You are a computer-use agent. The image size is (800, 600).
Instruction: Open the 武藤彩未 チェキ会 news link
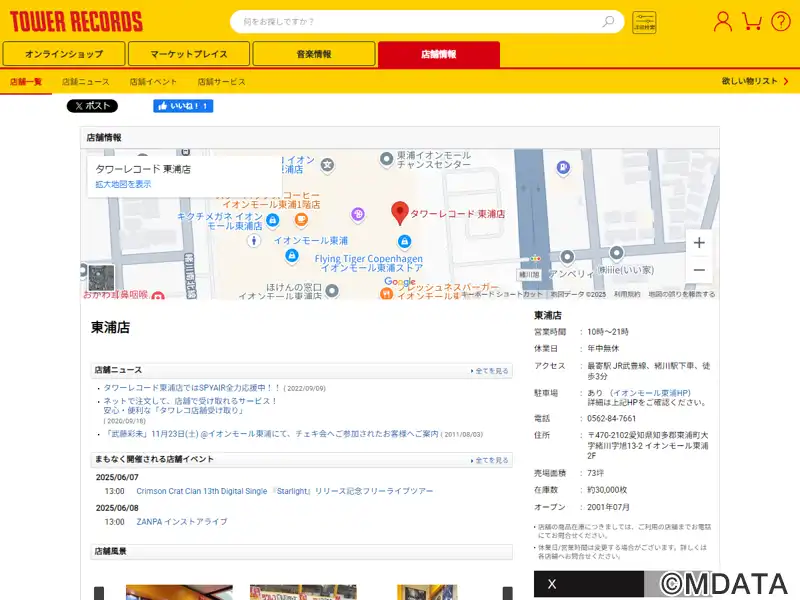point(271,434)
